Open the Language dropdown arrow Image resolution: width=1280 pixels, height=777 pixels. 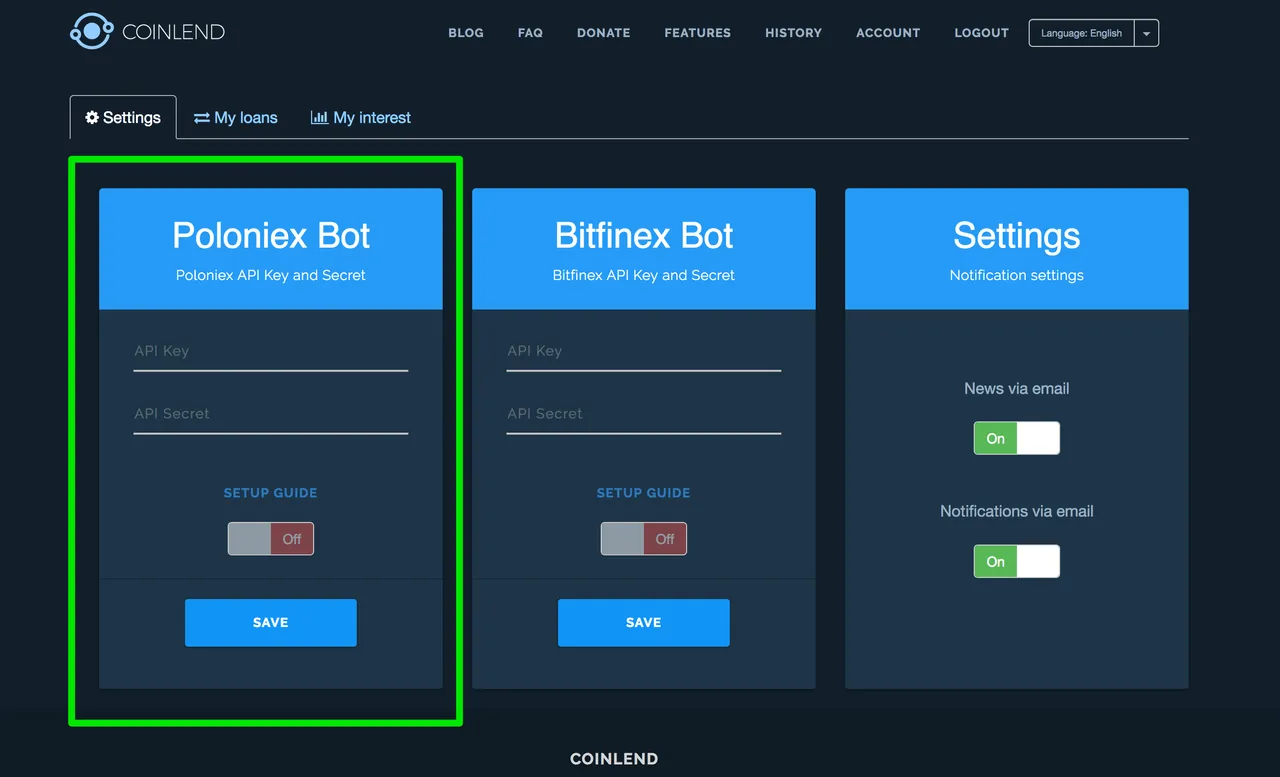coord(1146,33)
